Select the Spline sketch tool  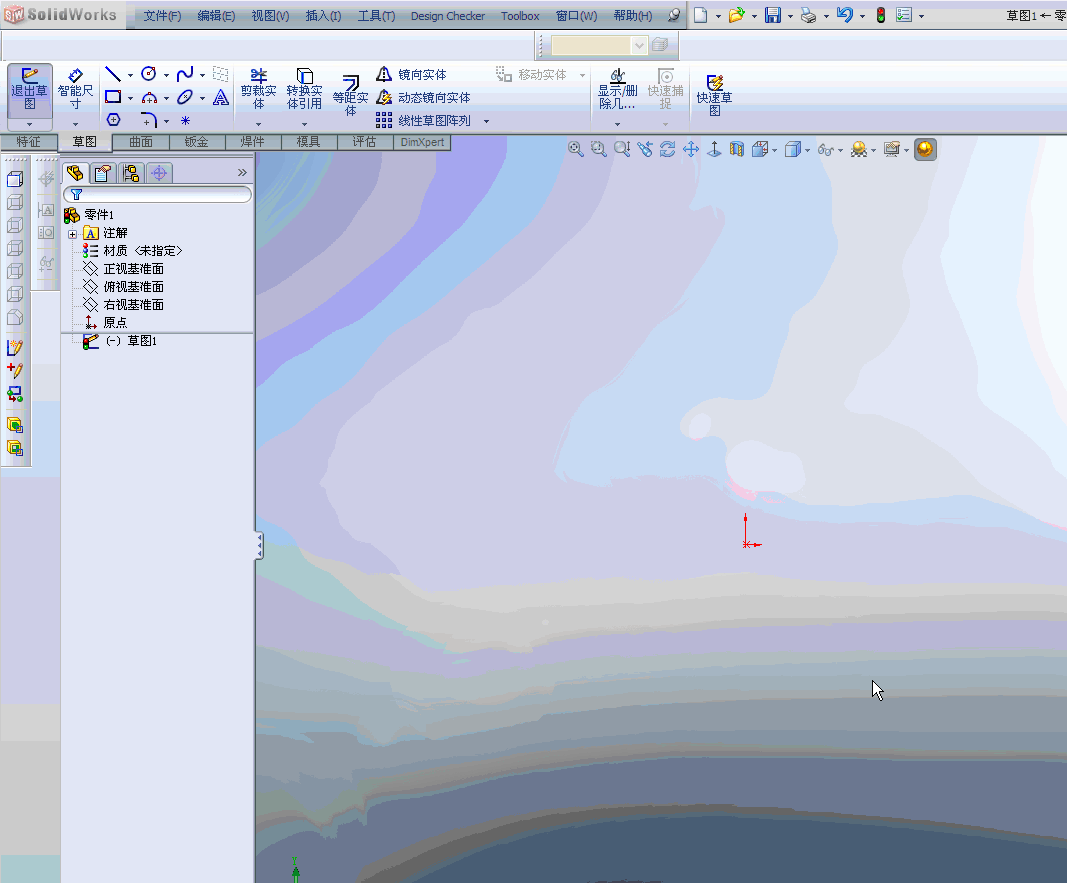pos(185,74)
